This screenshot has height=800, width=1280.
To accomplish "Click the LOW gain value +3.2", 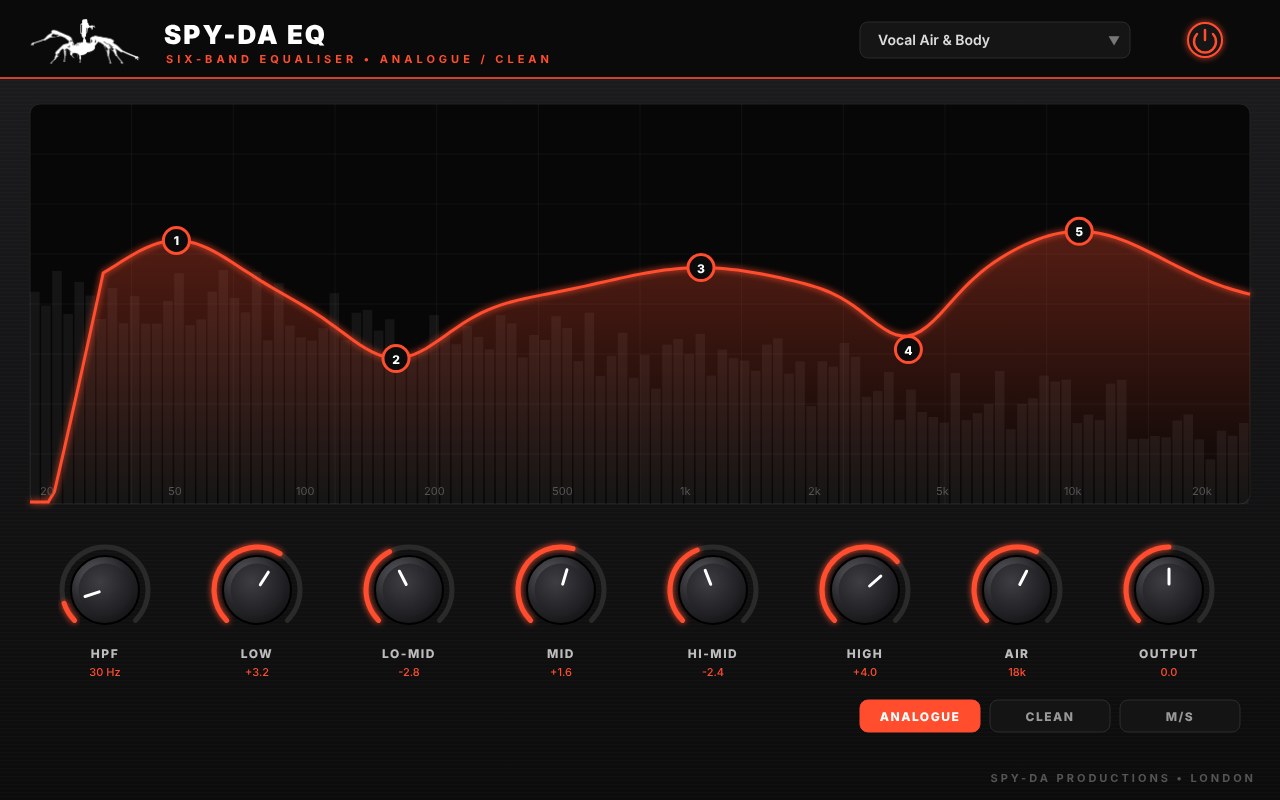I will (x=257, y=672).
